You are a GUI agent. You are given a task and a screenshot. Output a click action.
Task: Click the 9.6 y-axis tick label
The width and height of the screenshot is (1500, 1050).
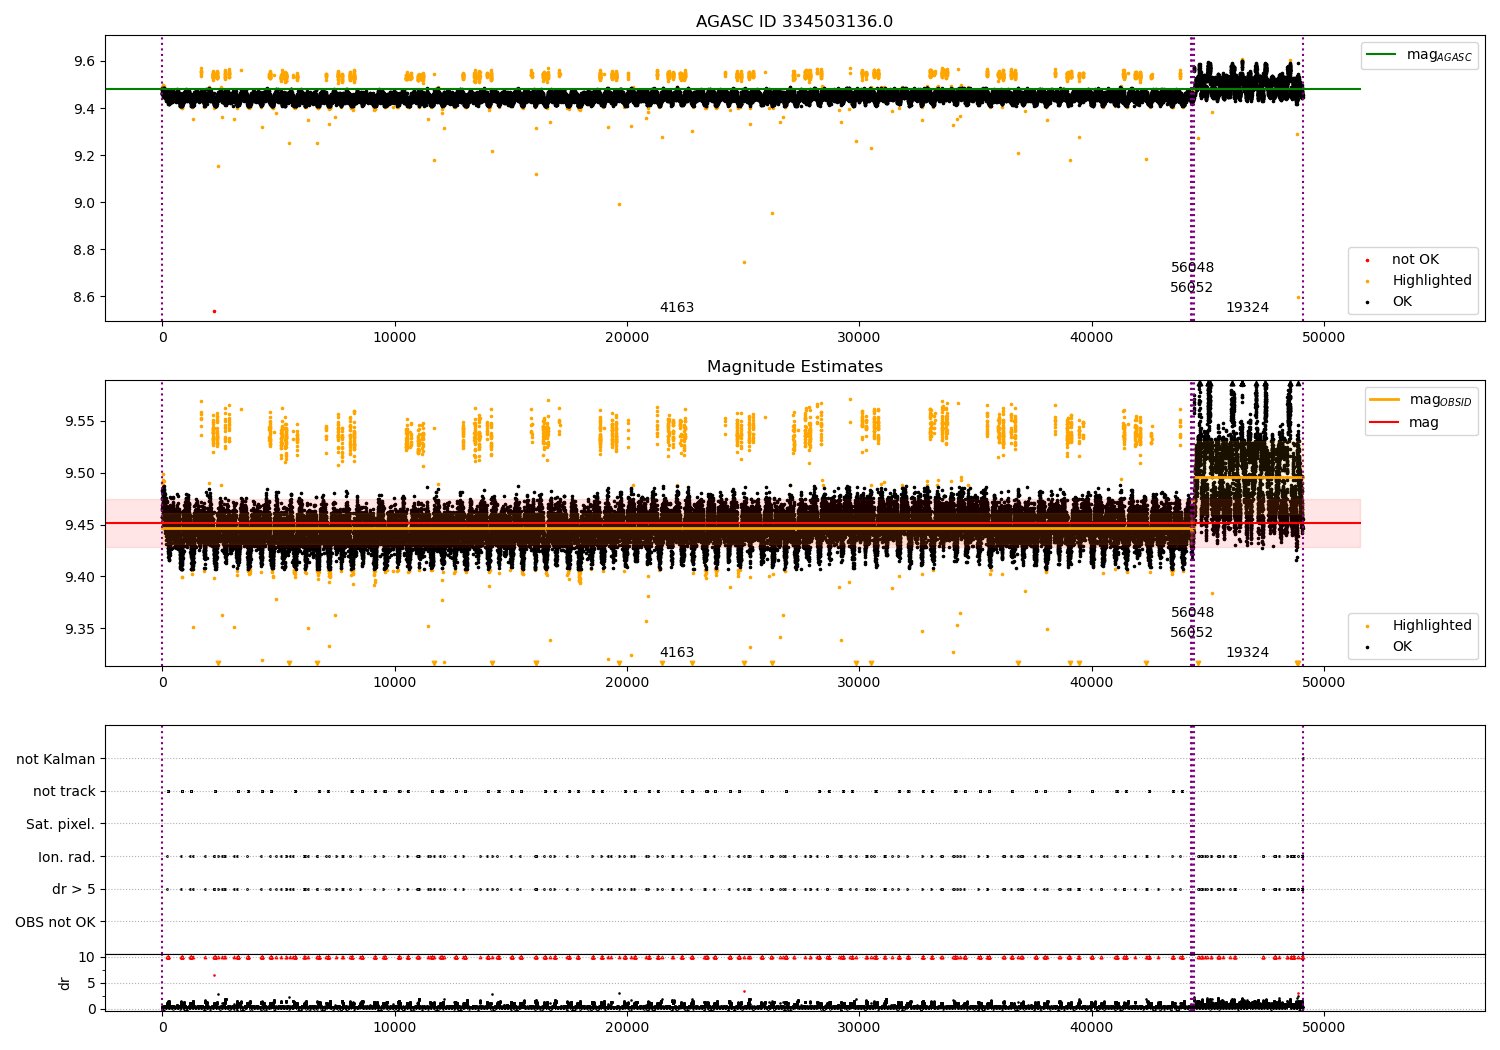83,61
